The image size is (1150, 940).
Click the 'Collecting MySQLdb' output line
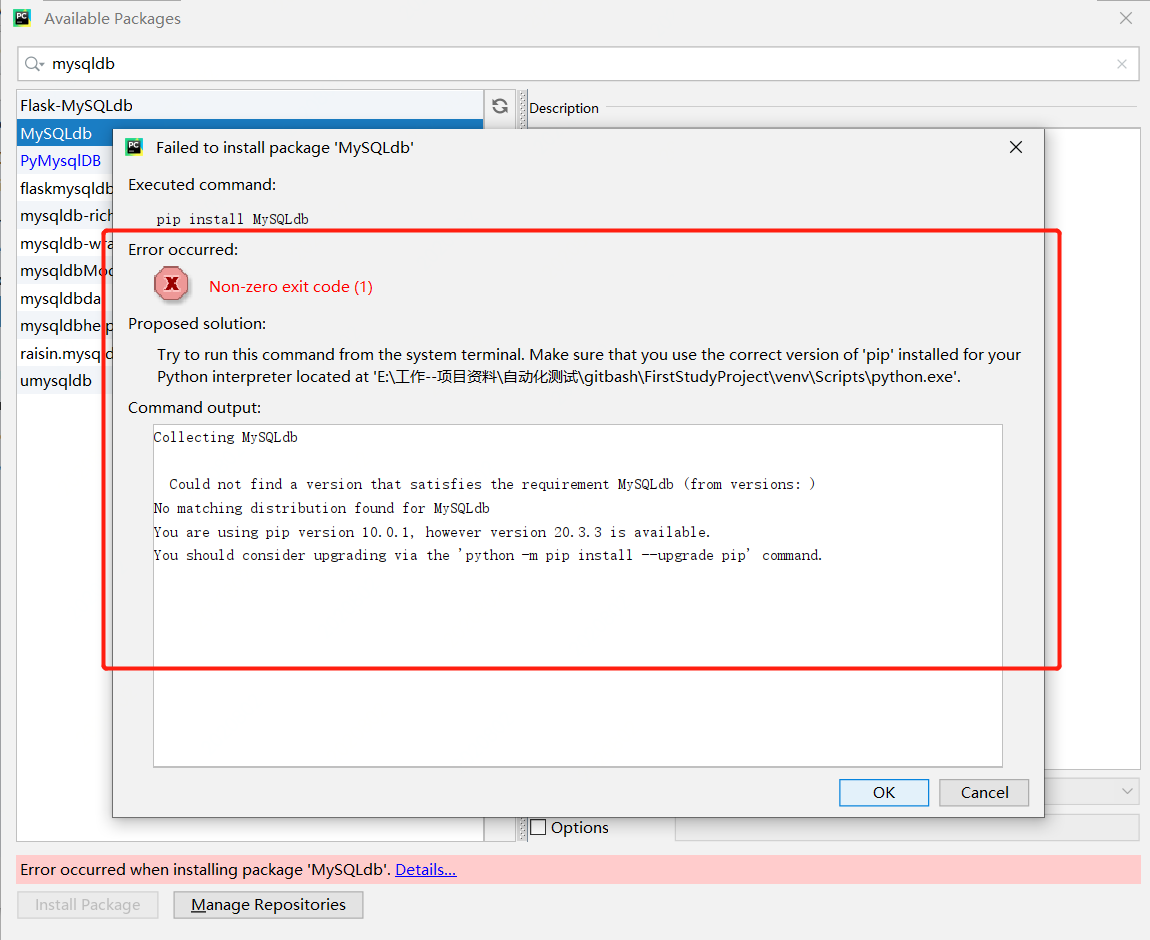225,437
